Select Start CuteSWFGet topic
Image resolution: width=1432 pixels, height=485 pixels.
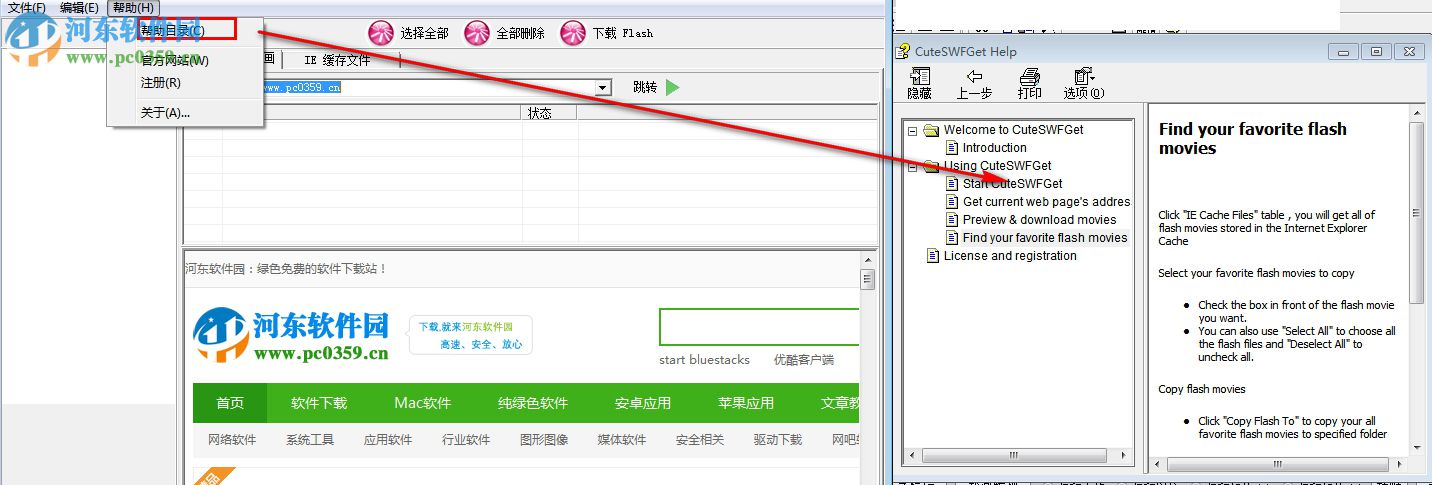pos(1012,184)
